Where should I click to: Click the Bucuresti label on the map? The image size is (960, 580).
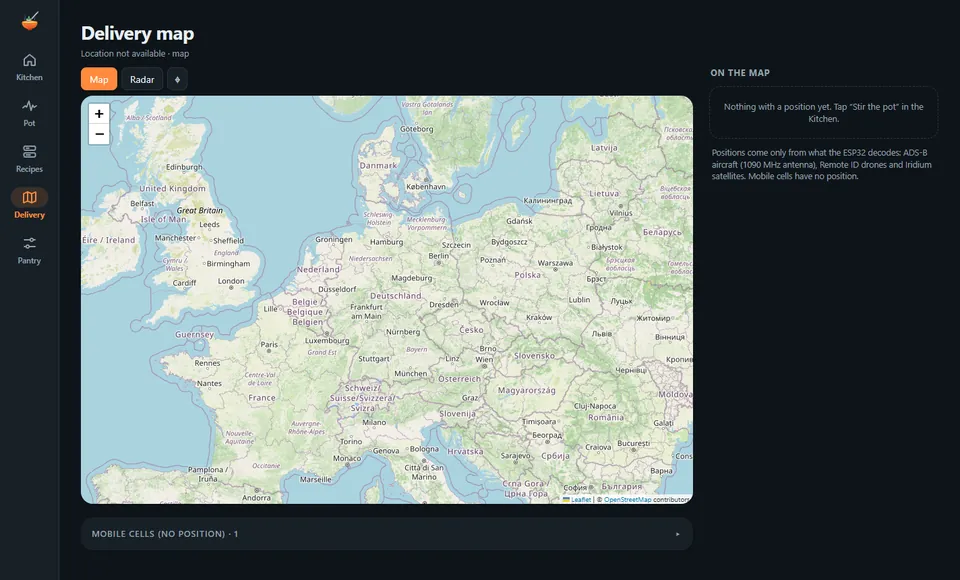click(634, 443)
